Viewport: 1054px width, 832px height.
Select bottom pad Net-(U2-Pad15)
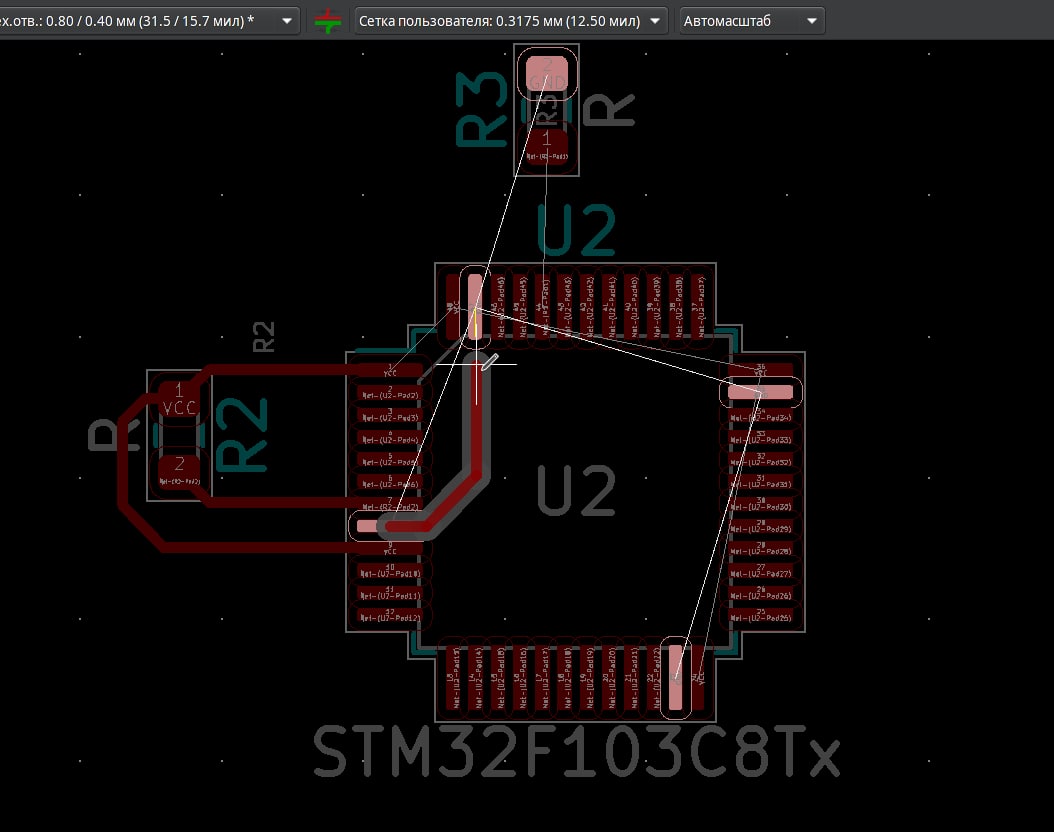coord(498,678)
